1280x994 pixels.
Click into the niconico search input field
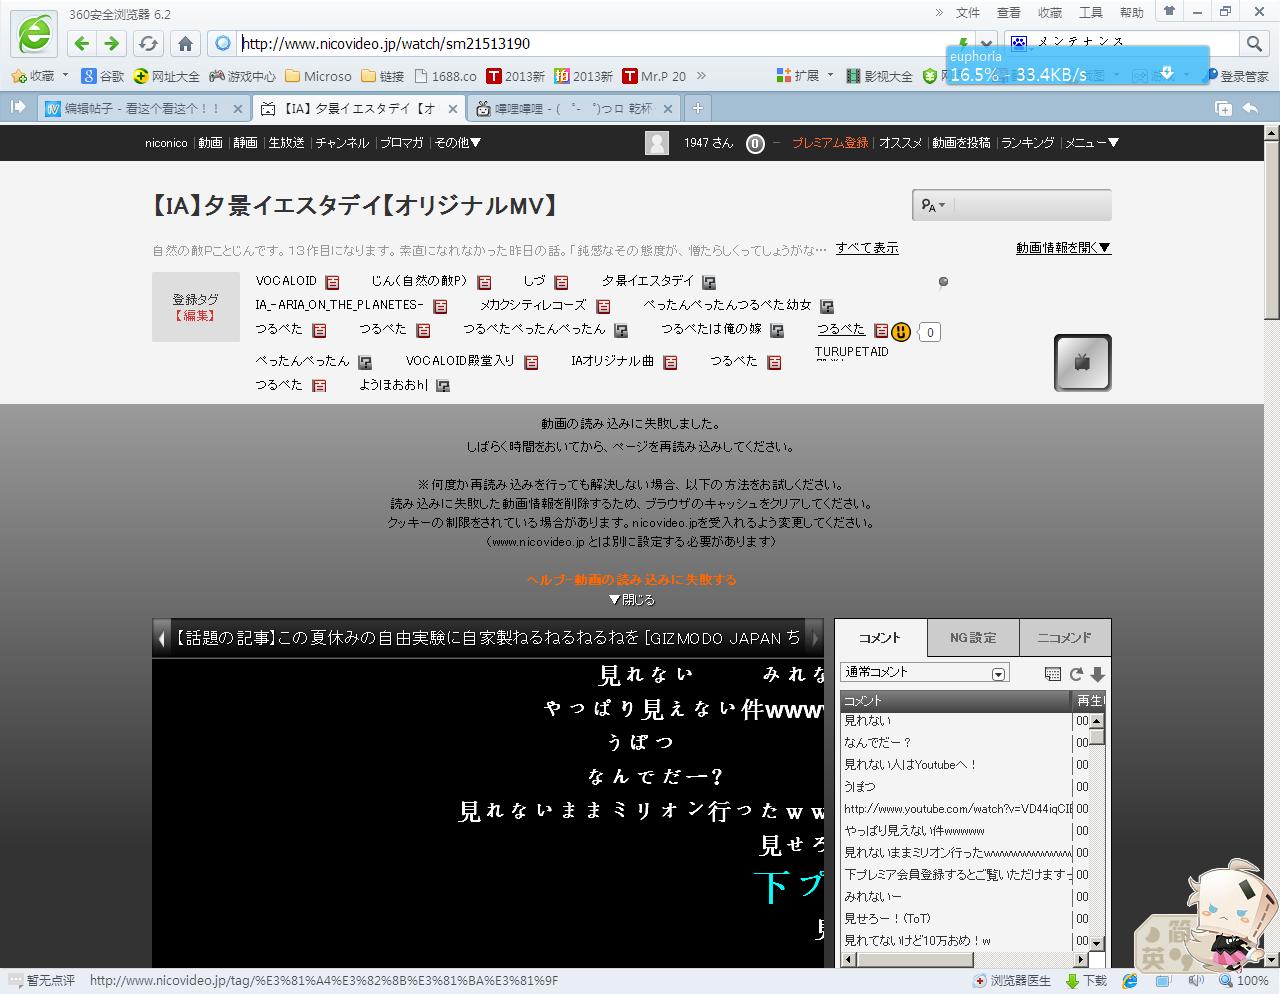click(x=1030, y=205)
